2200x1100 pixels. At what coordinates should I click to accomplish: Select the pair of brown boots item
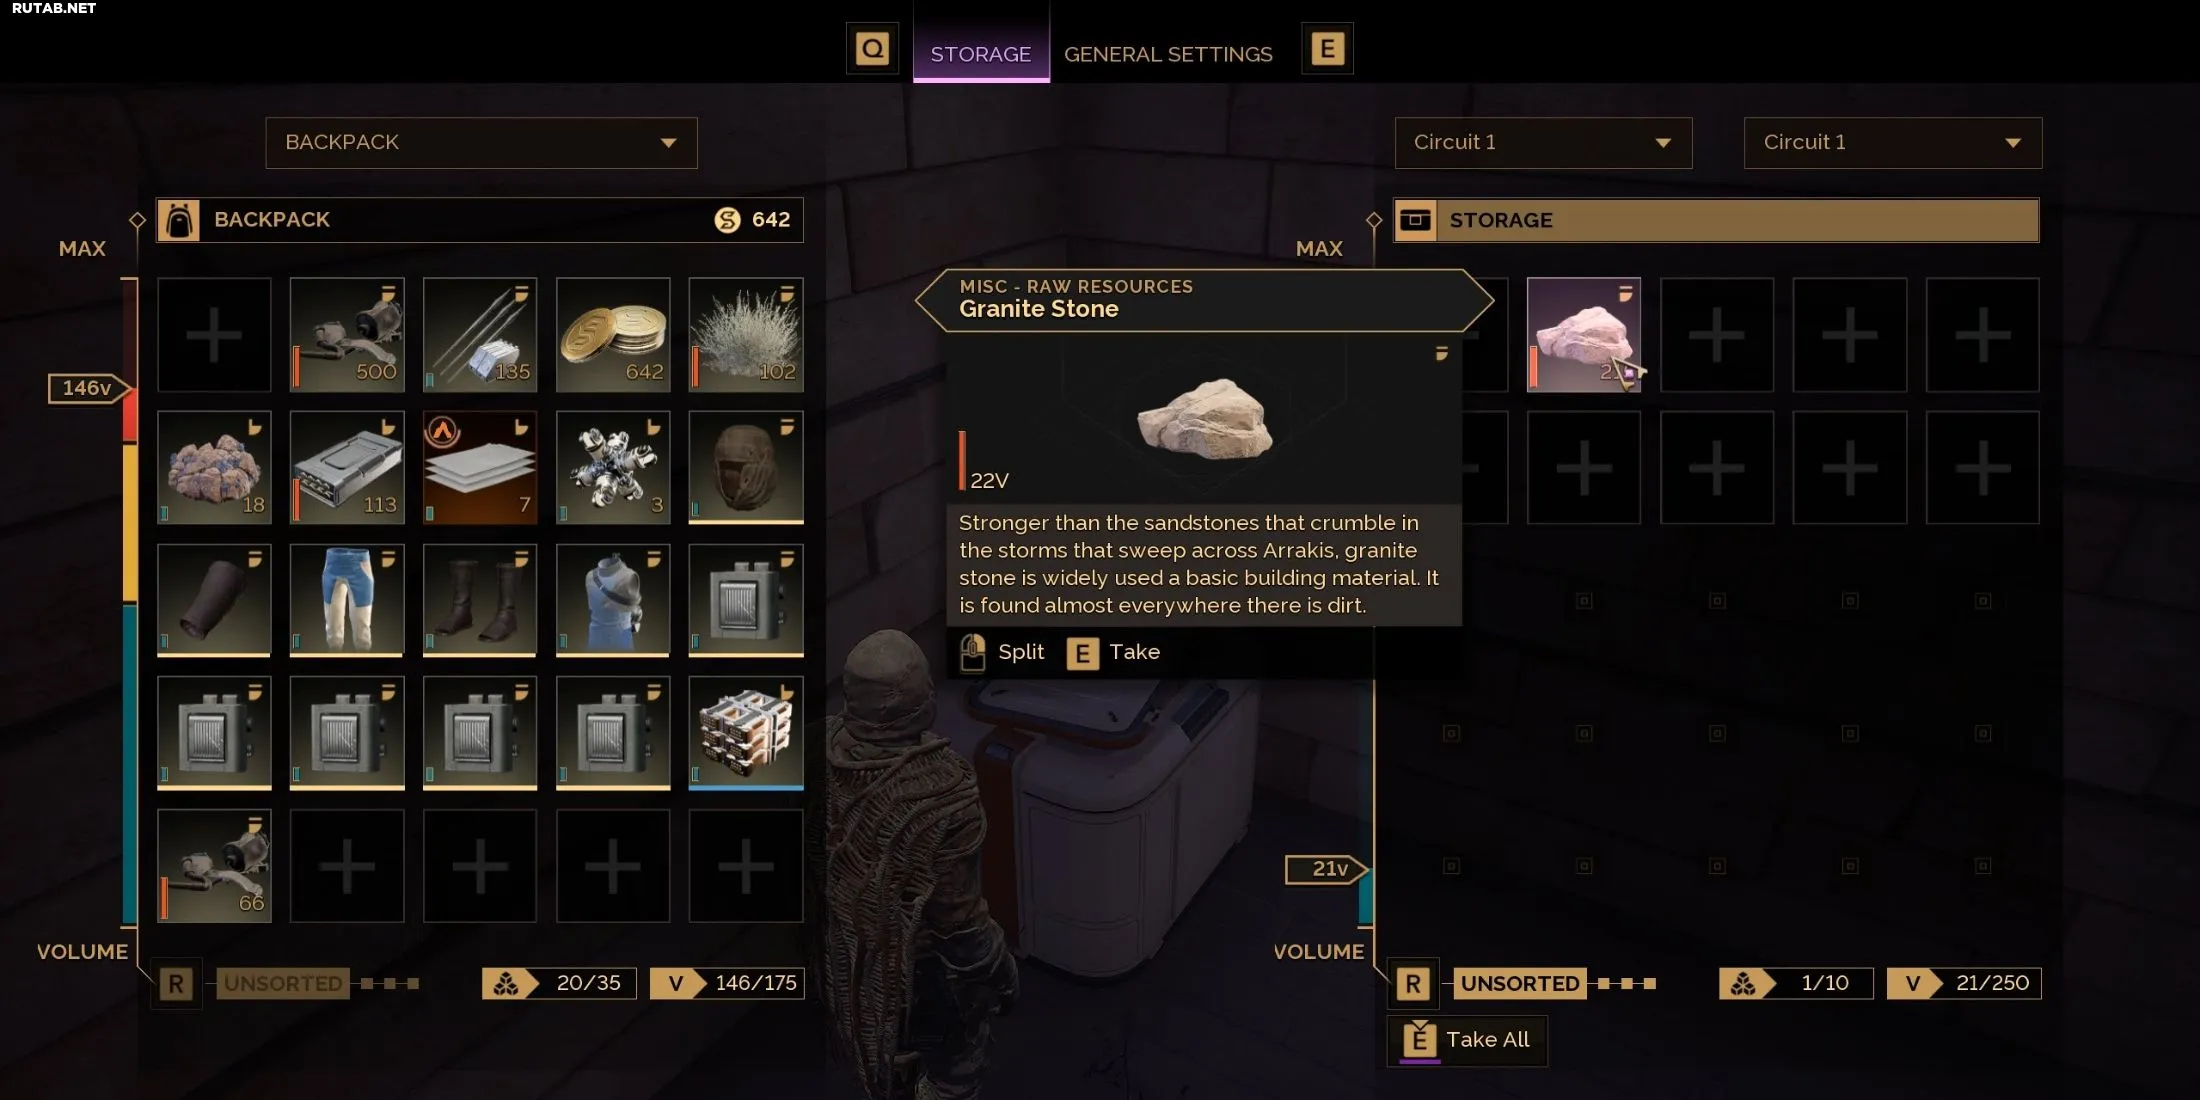(480, 600)
